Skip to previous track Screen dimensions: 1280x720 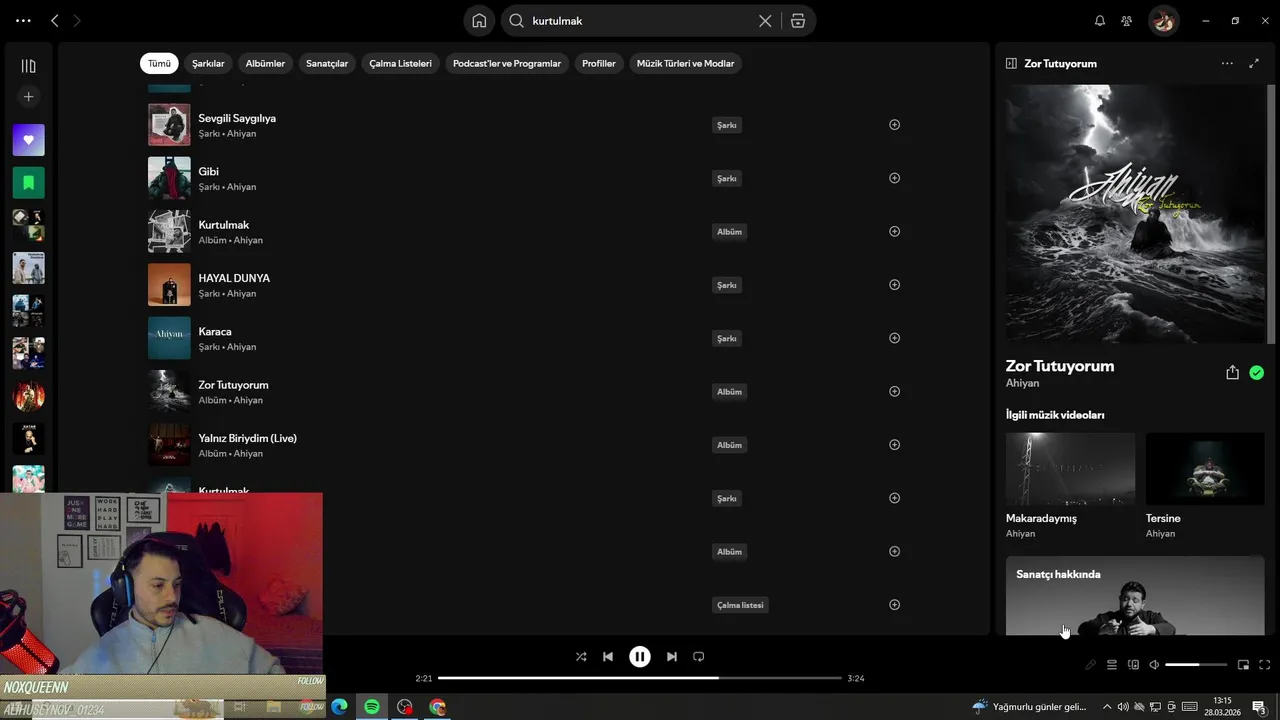[x=608, y=657]
